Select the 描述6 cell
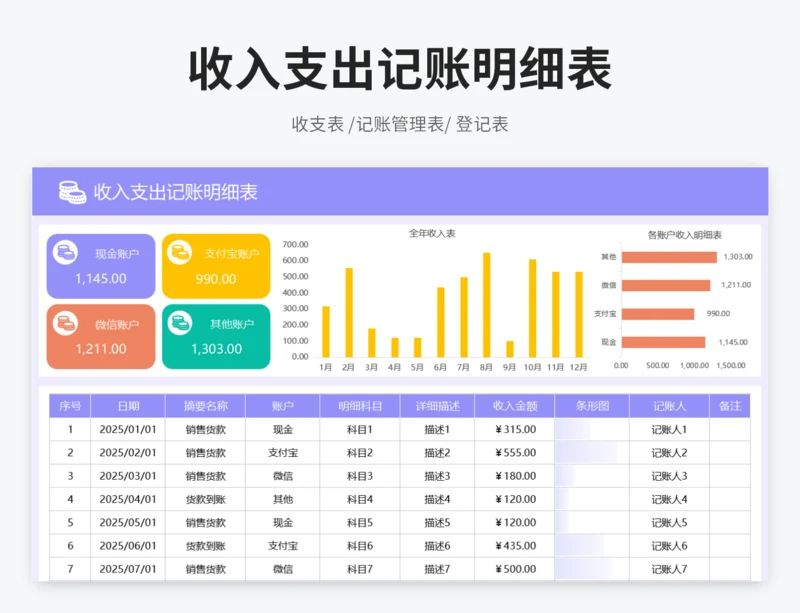 point(437,546)
